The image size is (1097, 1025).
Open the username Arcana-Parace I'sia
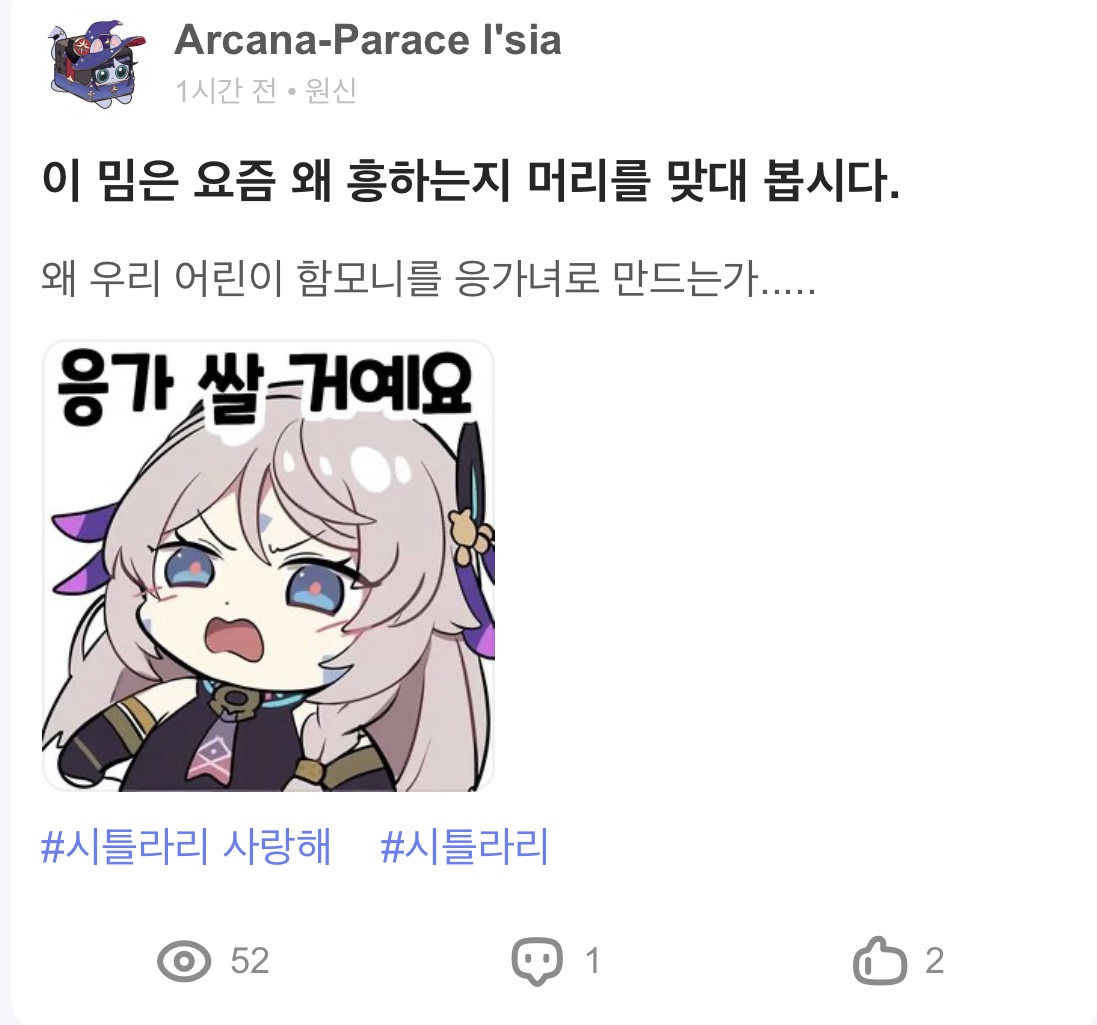coord(367,40)
